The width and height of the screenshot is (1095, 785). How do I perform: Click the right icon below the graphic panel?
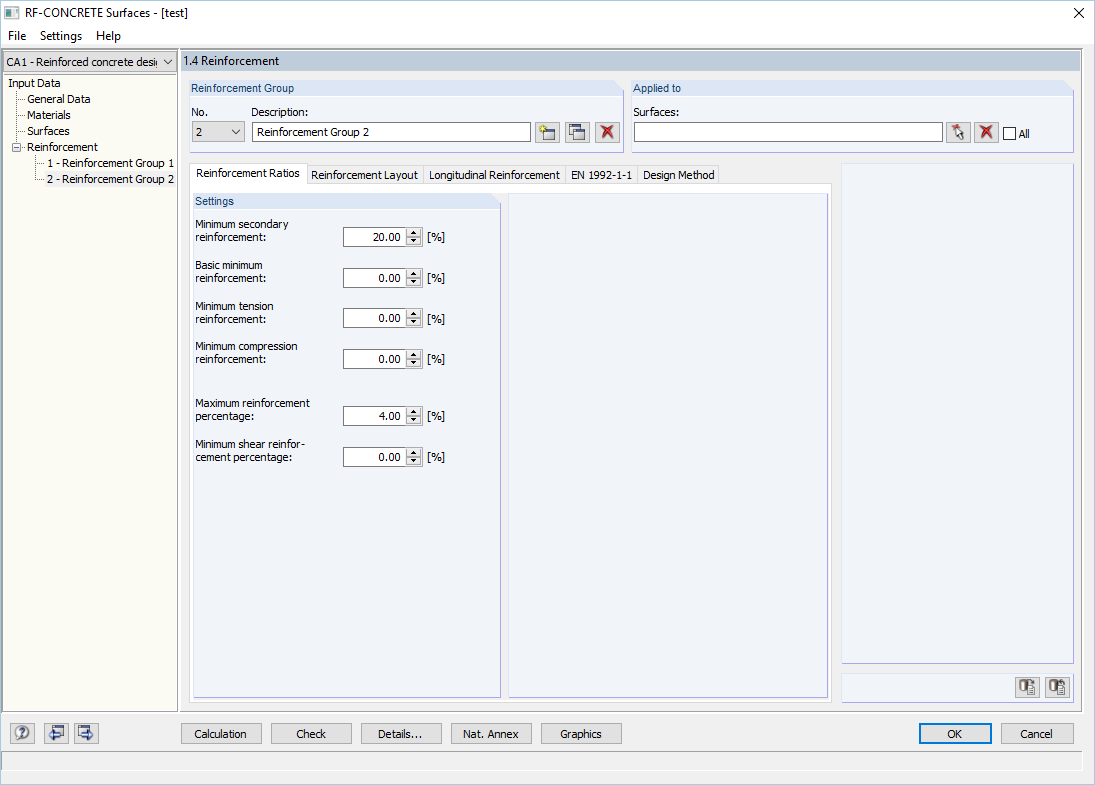1057,687
